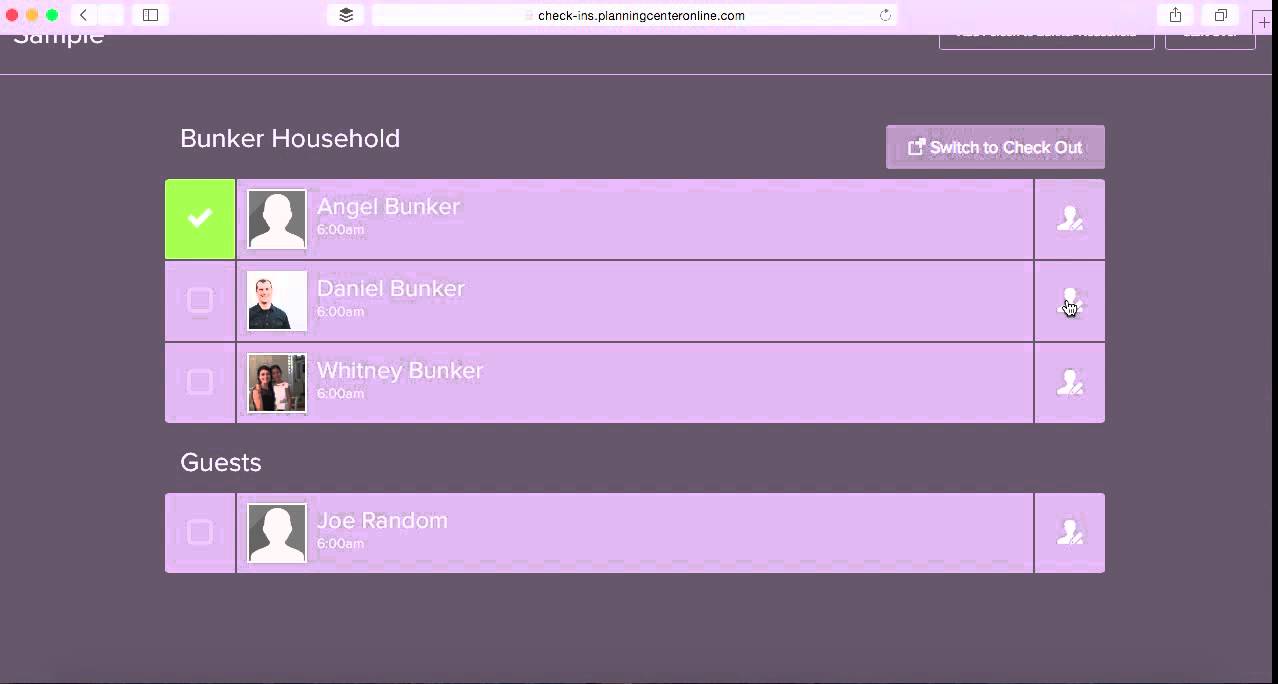Select the name 'Daniel Bunker'
1278x684 pixels.
click(391, 288)
